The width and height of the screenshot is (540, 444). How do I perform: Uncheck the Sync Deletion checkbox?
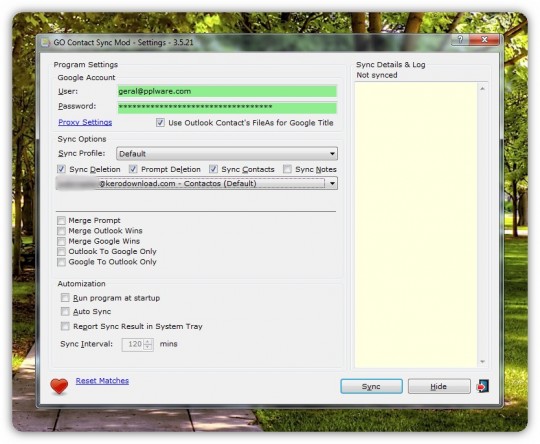click(x=61, y=169)
